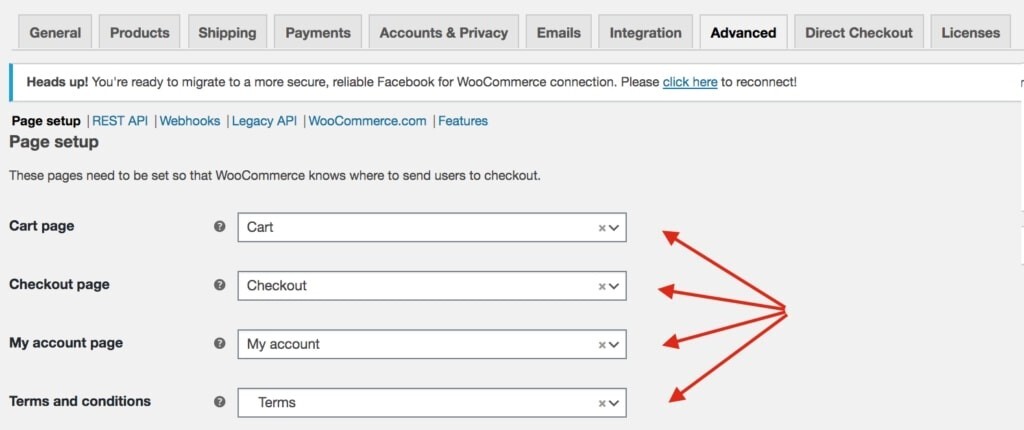Expand the Terms and conditions dropdown
The width and height of the screenshot is (1024, 430).
[615, 403]
